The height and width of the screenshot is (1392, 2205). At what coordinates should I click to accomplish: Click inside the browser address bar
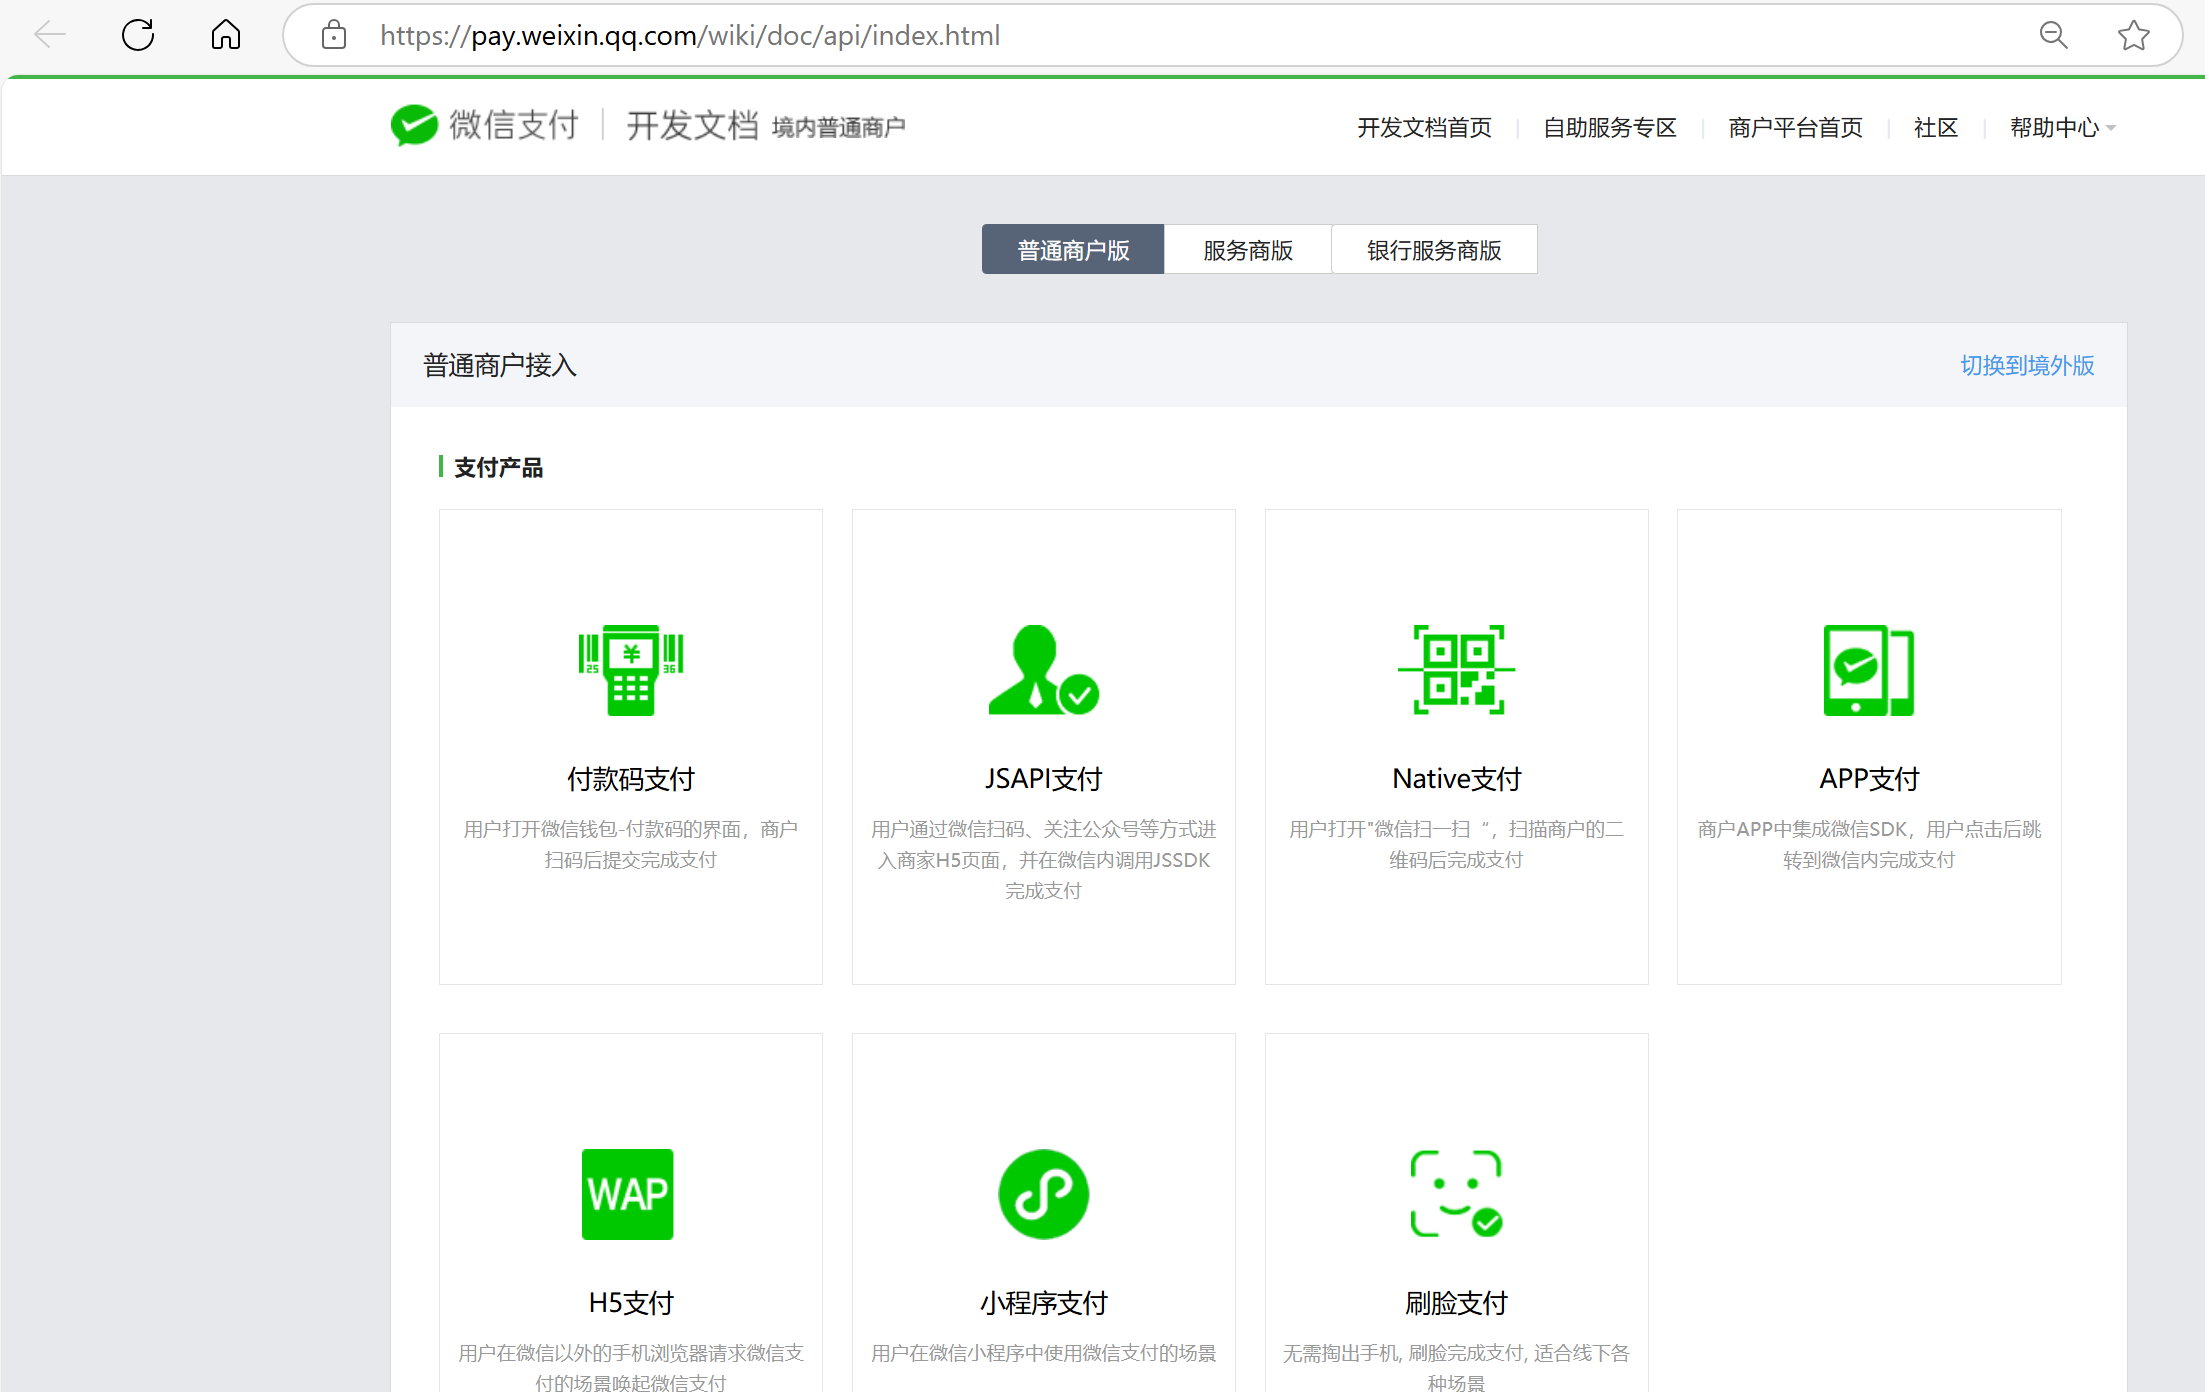pos(688,35)
